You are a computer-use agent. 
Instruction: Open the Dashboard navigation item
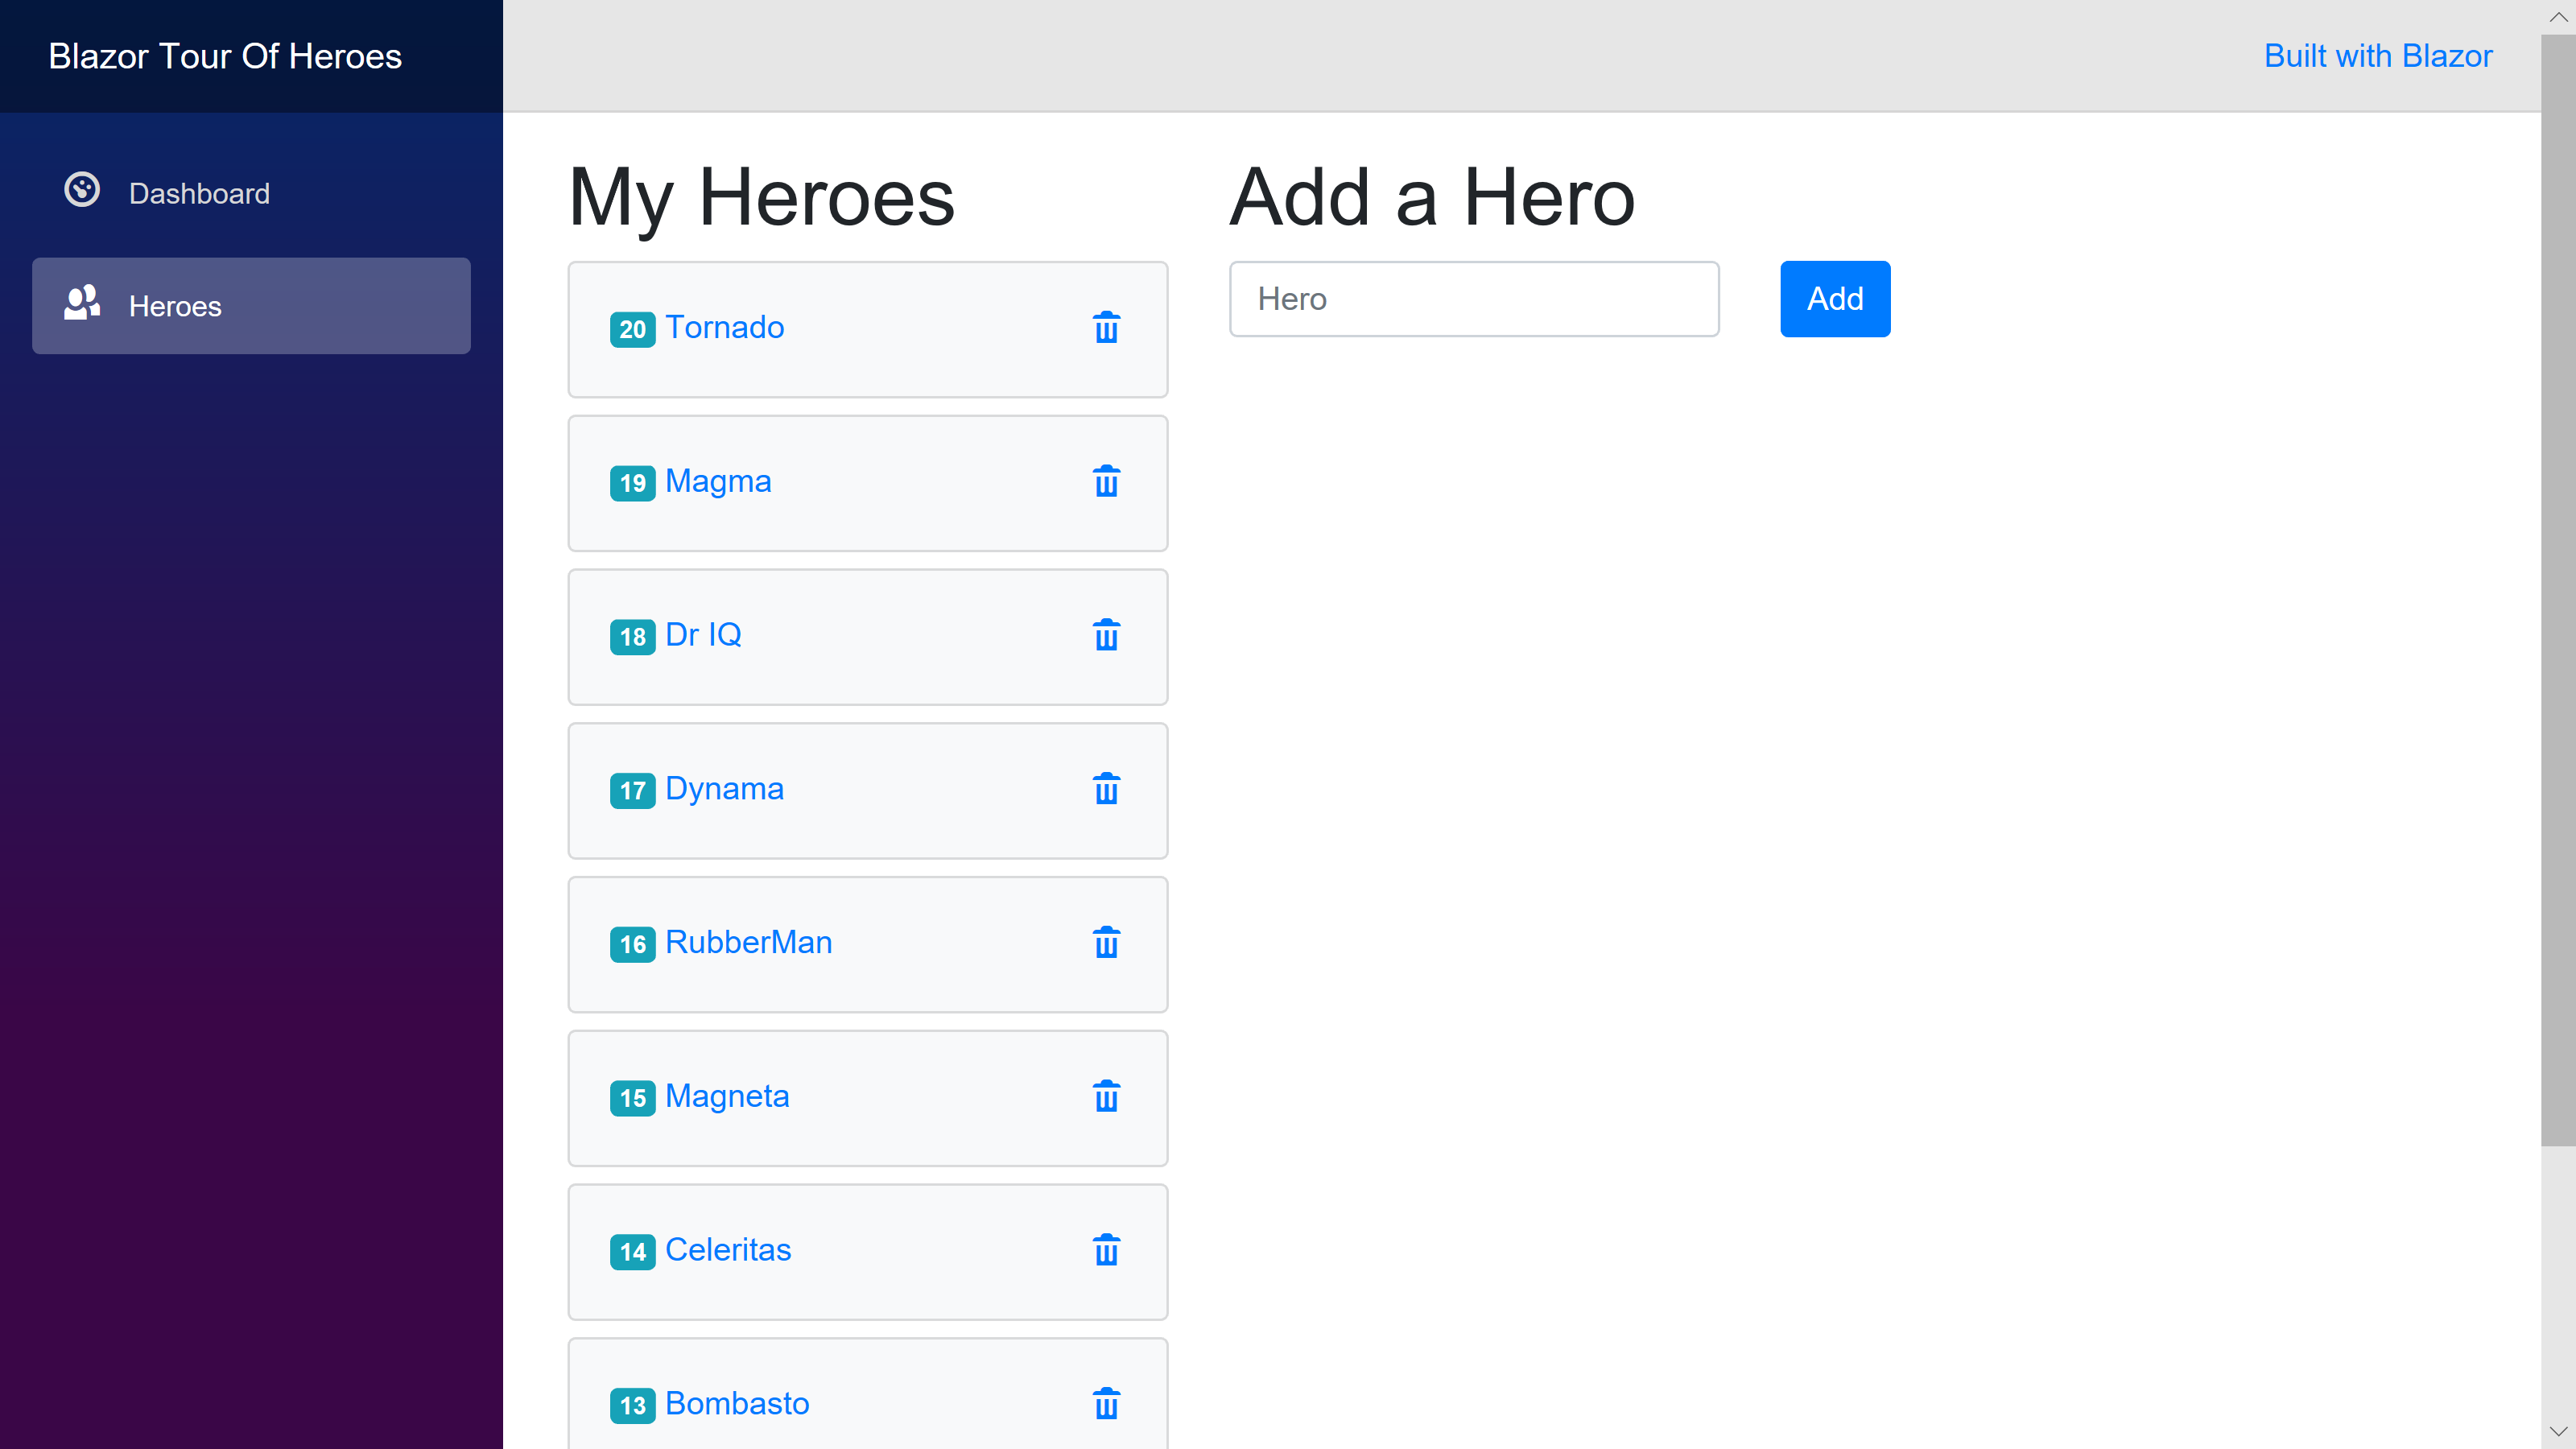(x=199, y=193)
